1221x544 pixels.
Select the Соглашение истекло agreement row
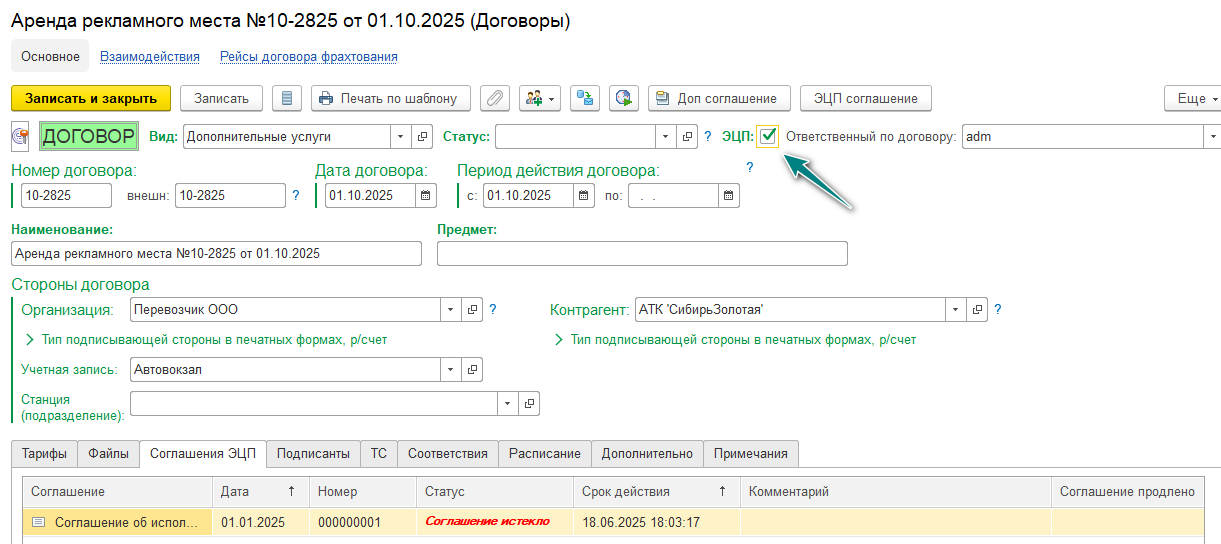click(x=487, y=522)
